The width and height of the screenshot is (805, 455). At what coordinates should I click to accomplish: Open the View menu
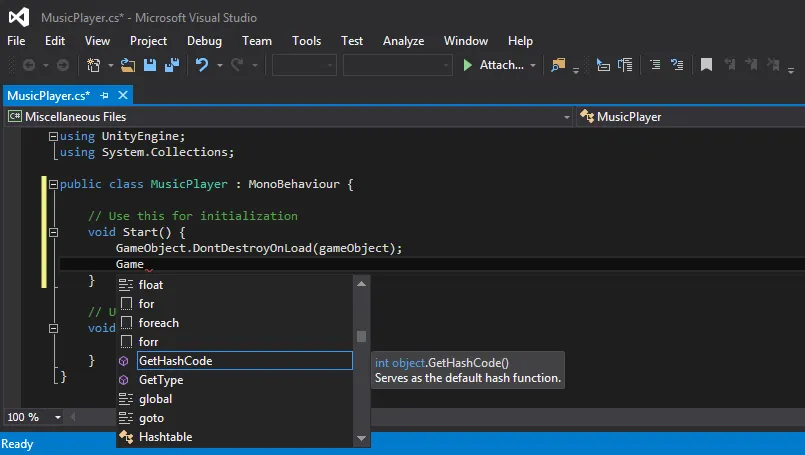(97, 41)
